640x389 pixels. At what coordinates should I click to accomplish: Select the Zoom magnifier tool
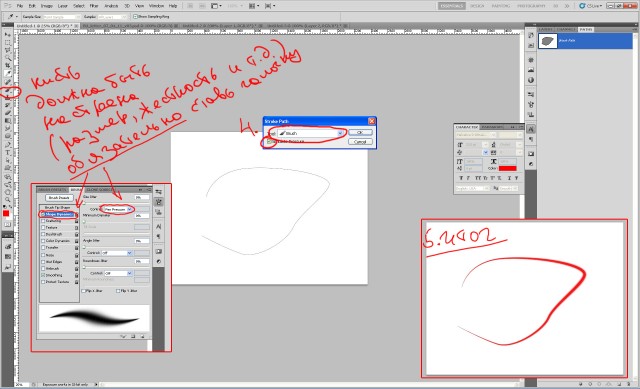point(7,200)
